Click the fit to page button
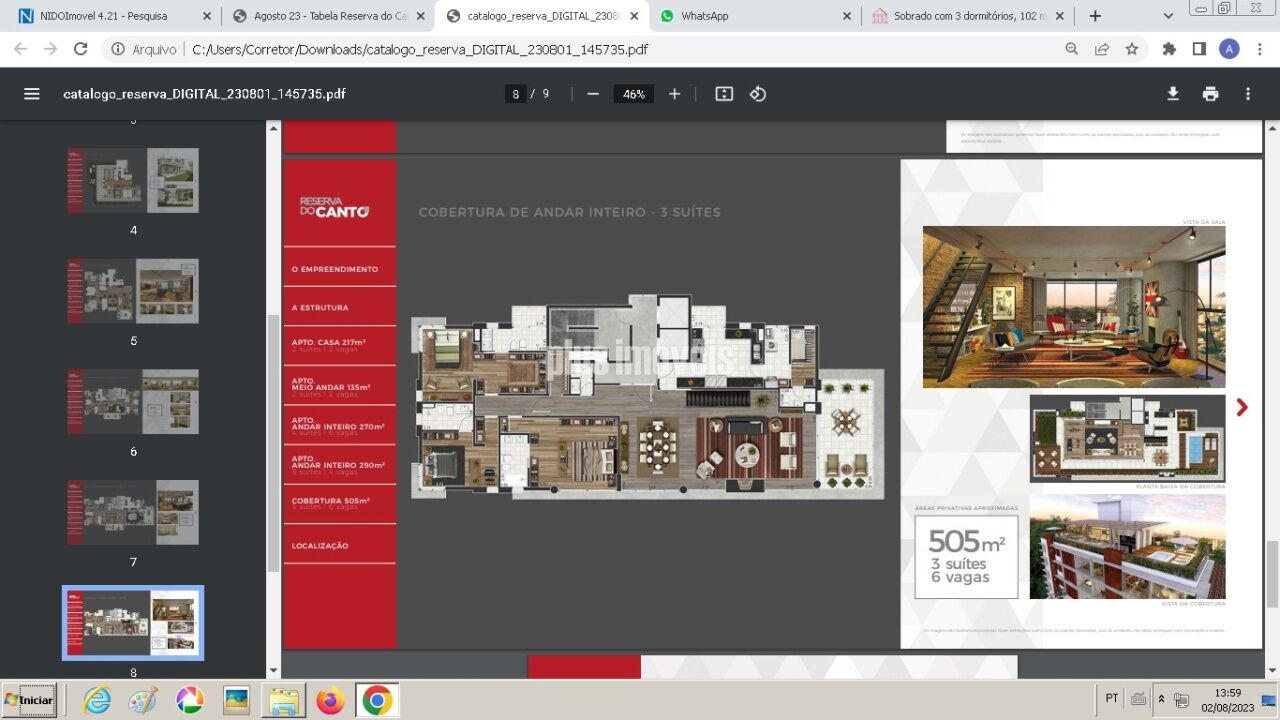The image size is (1280, 720). (724, 94)
